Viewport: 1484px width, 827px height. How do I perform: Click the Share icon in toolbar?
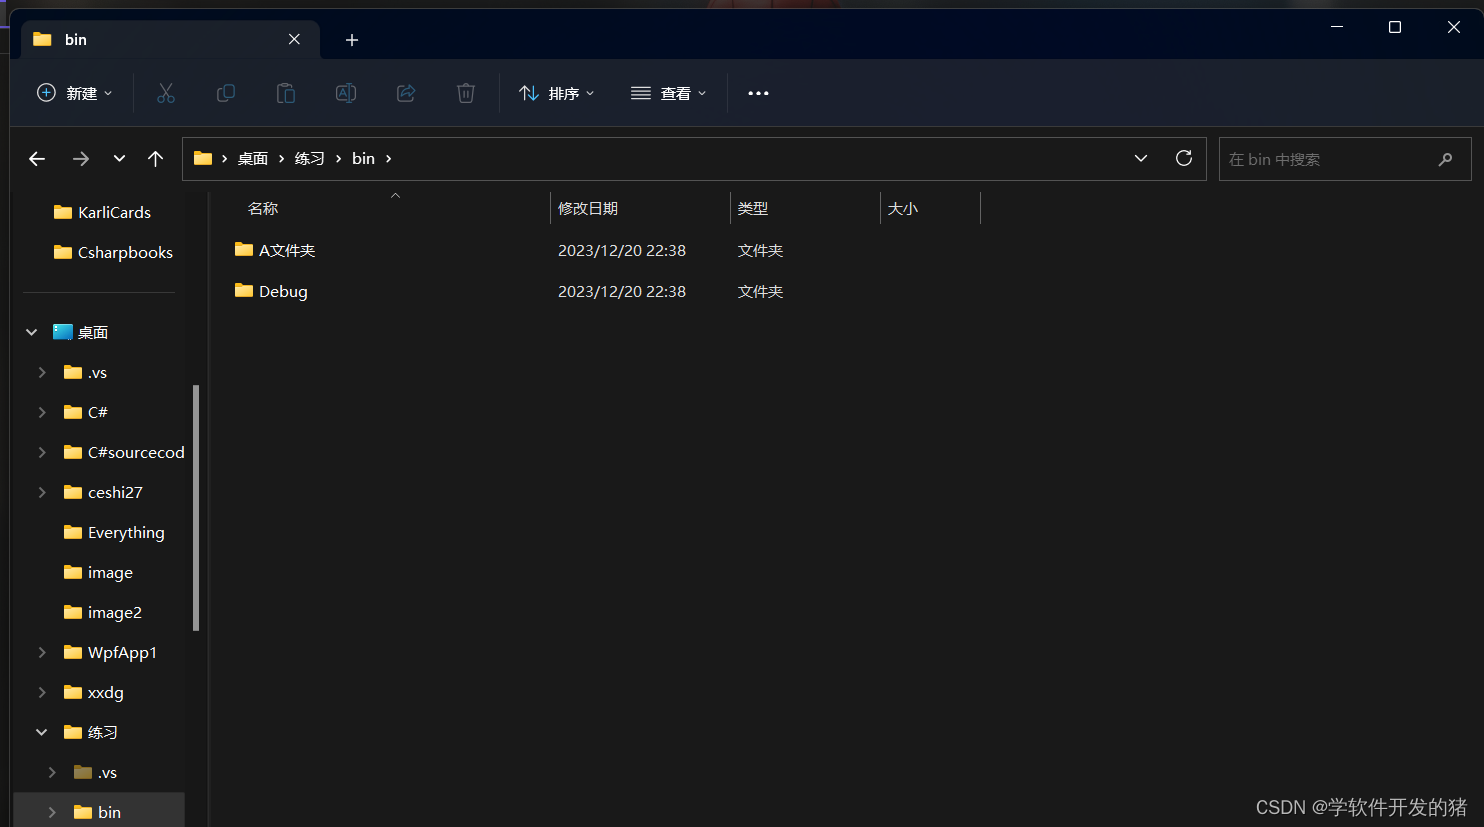coord(406,93)
